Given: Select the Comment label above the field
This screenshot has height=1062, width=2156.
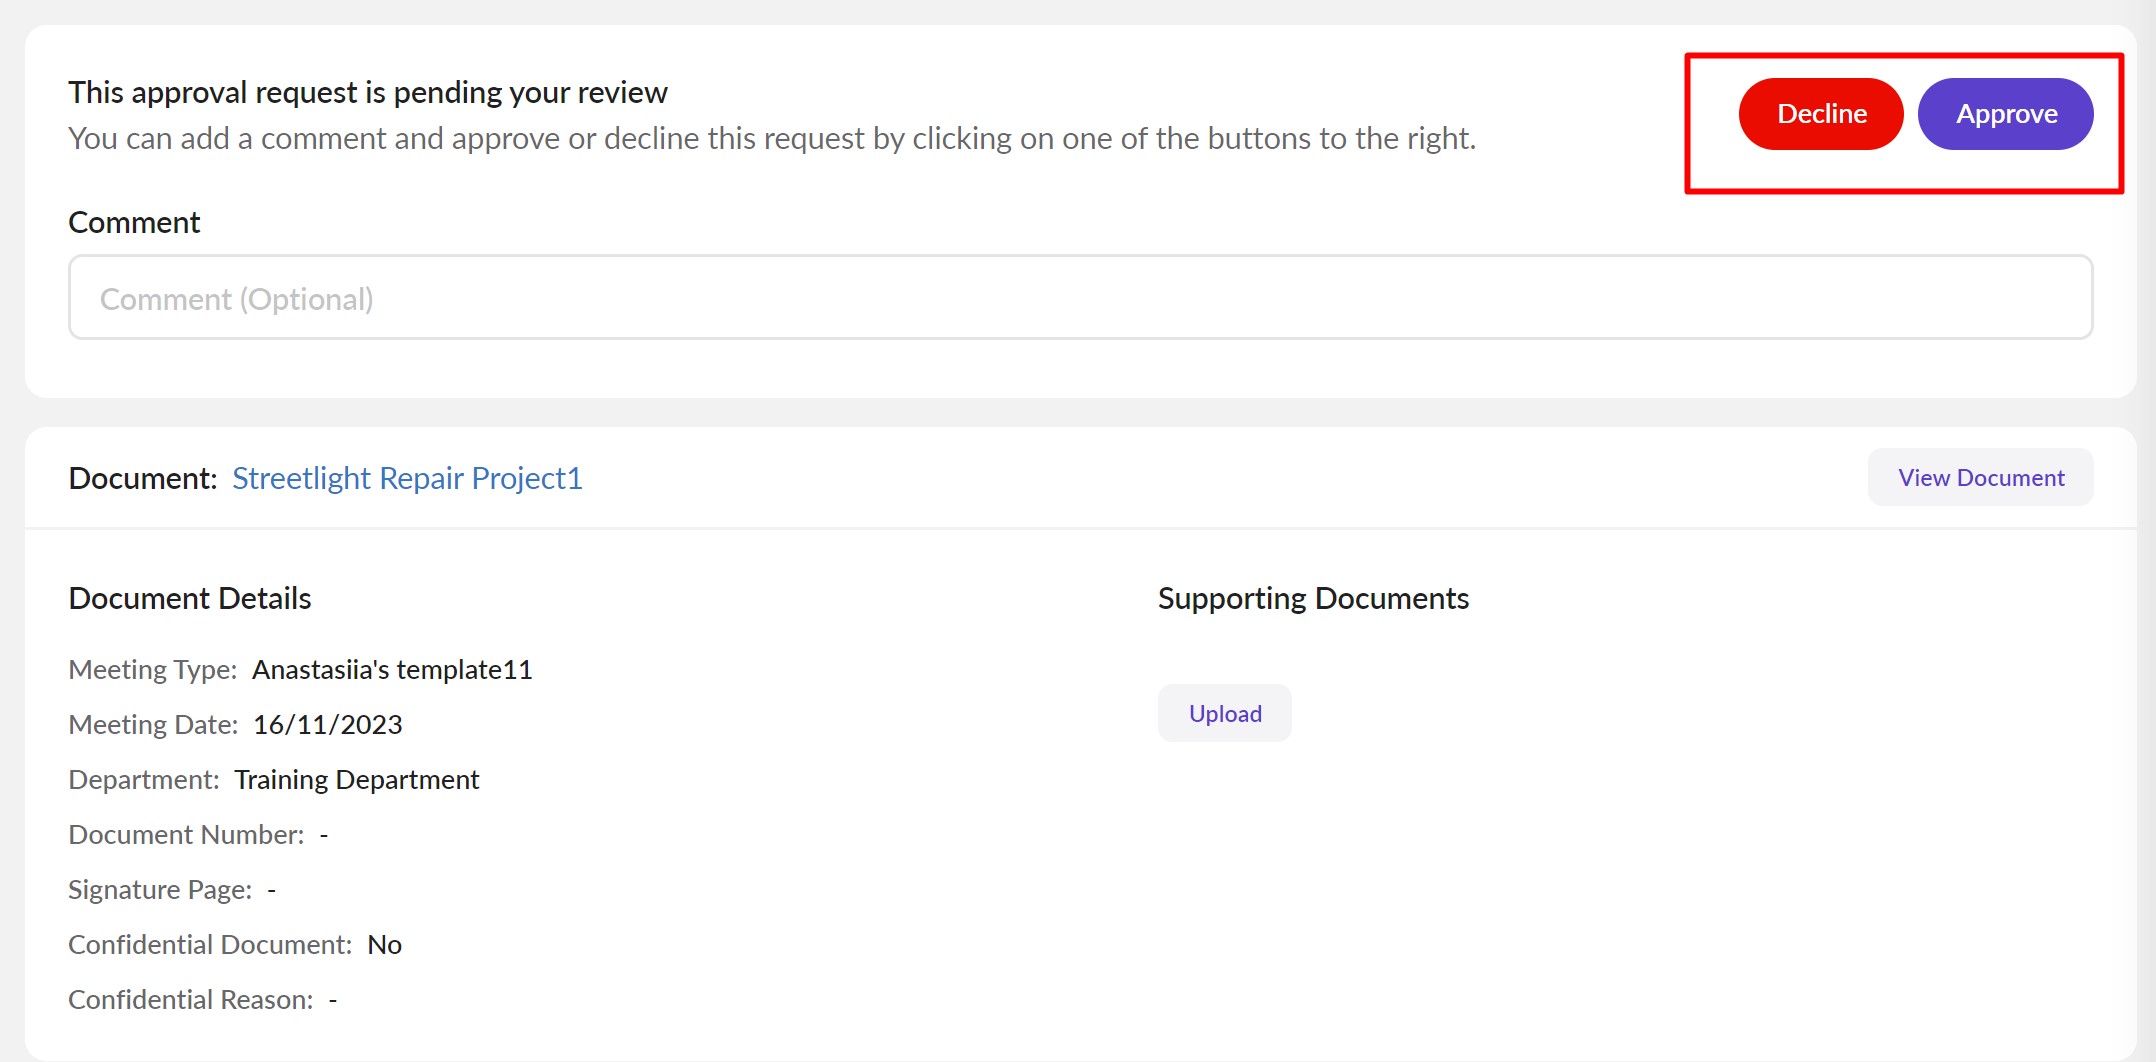Looking at the screenshot, I should click(134, 222).
